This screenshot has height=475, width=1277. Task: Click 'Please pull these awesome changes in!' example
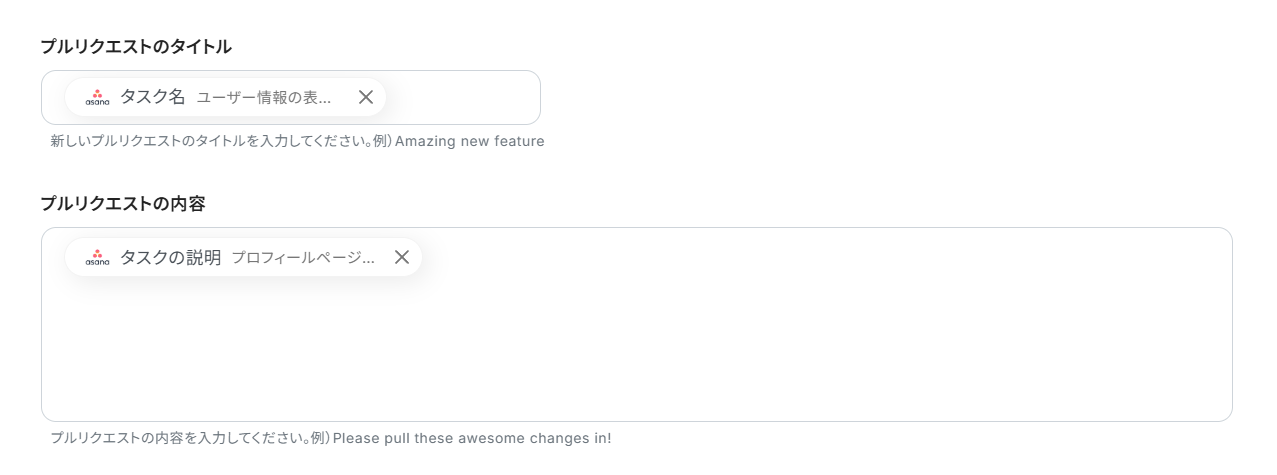click(x=472, y=438)
